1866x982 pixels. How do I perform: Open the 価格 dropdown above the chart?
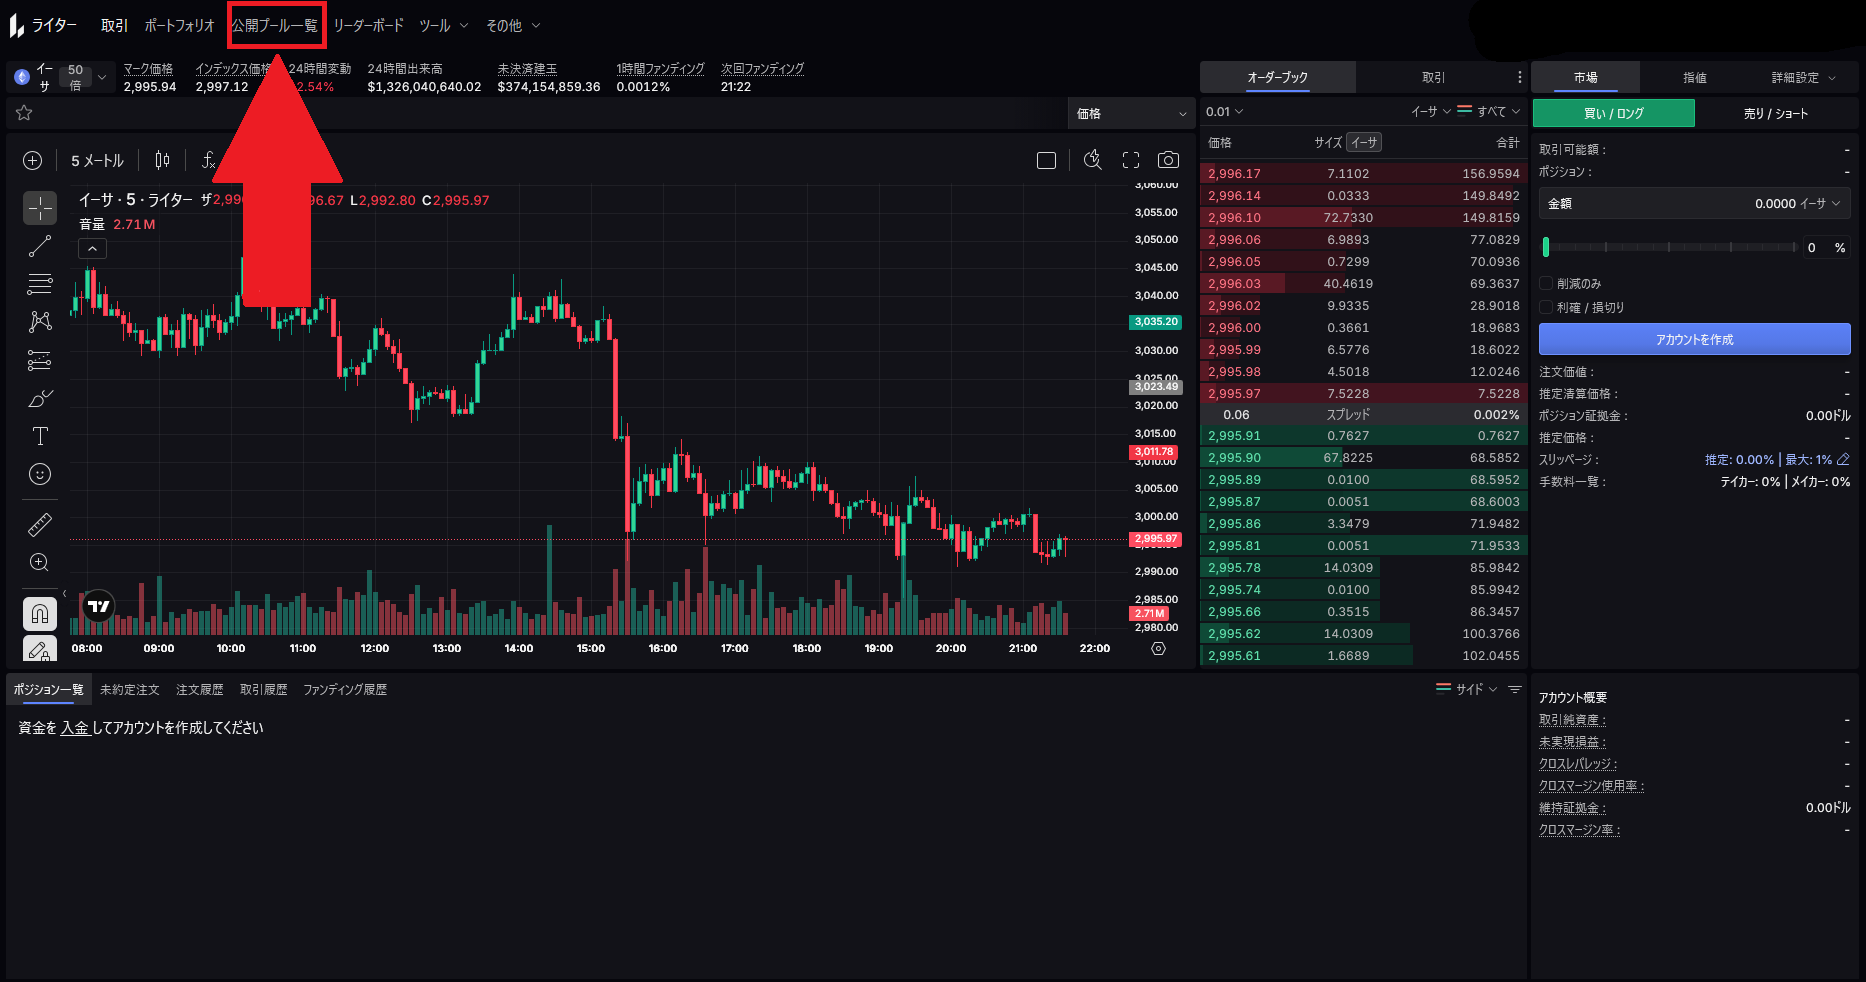click(x=1131, y=114)
